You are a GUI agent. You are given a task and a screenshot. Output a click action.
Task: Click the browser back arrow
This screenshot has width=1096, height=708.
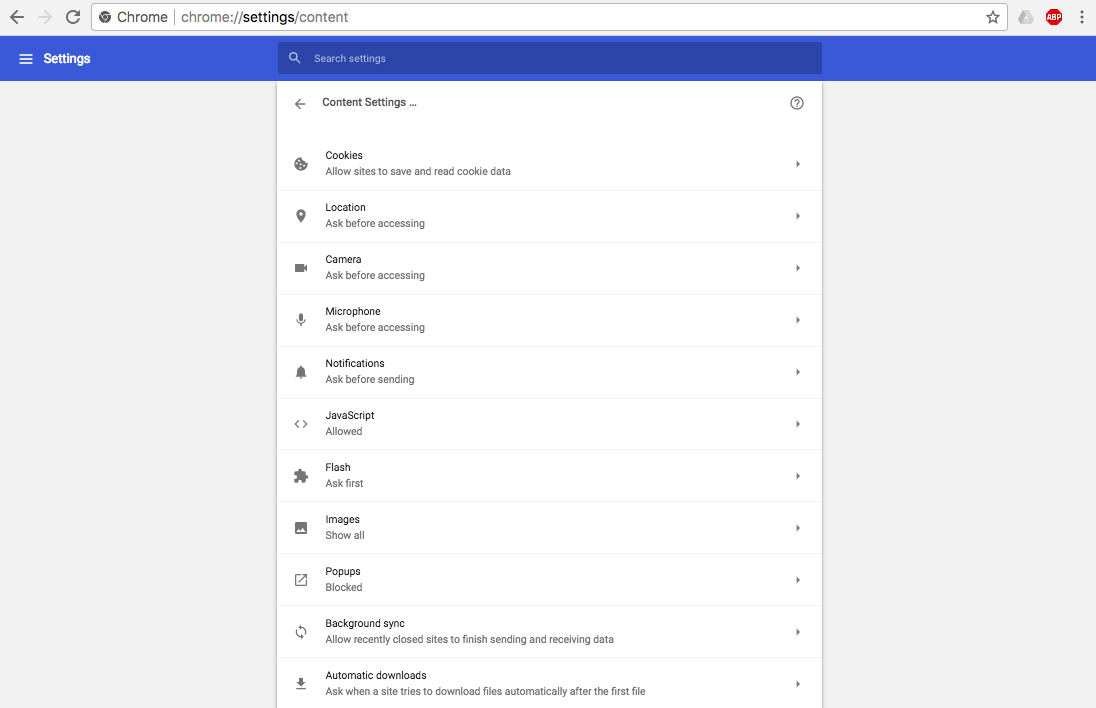tap(17, 17)
